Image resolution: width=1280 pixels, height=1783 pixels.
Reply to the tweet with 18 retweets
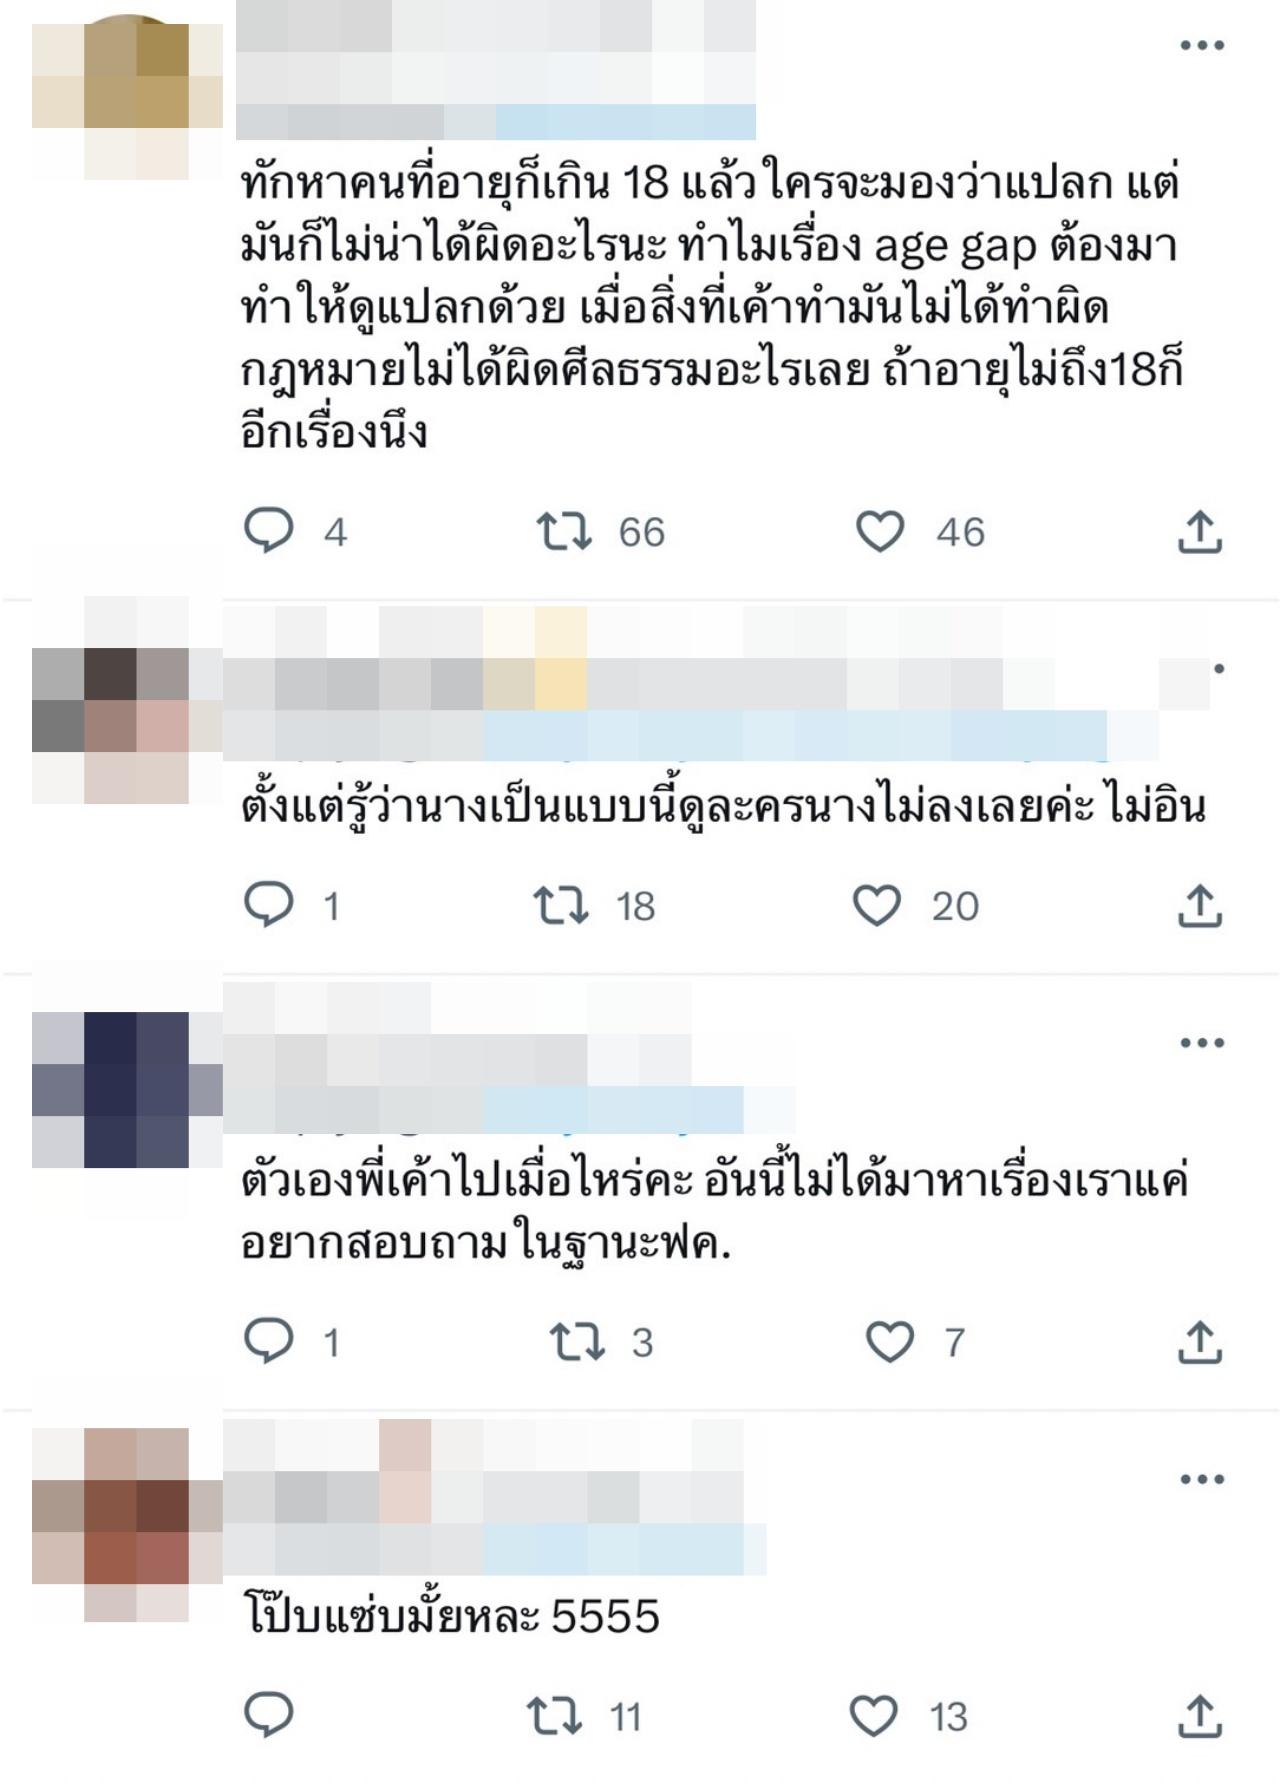point(269,904)
